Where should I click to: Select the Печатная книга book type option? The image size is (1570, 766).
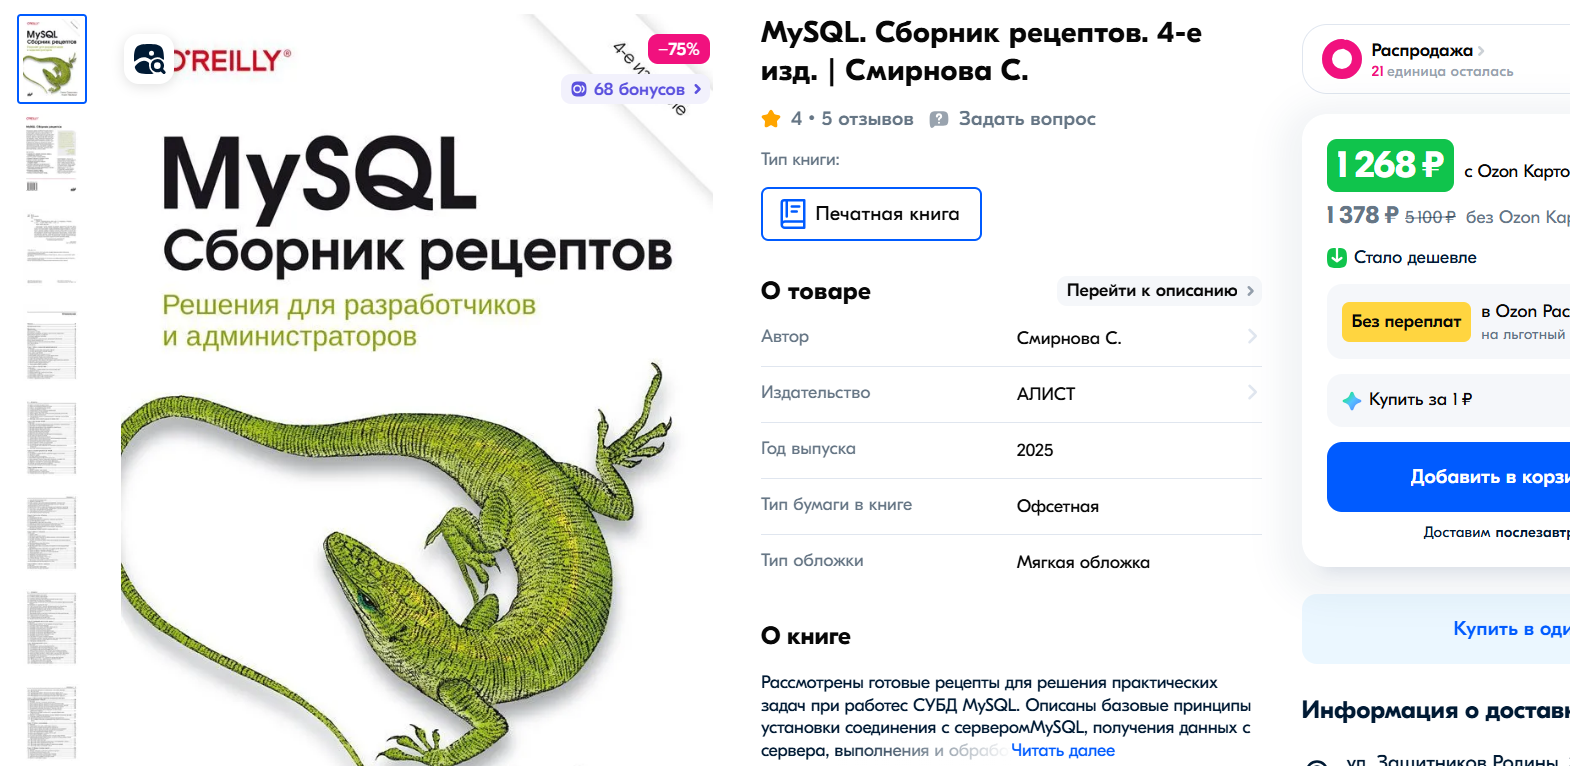(x=871, y=214)
